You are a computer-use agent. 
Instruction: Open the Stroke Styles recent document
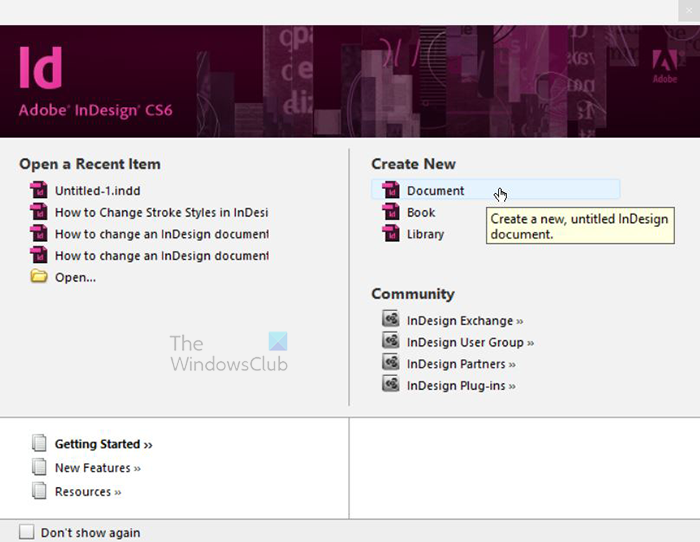161,212
